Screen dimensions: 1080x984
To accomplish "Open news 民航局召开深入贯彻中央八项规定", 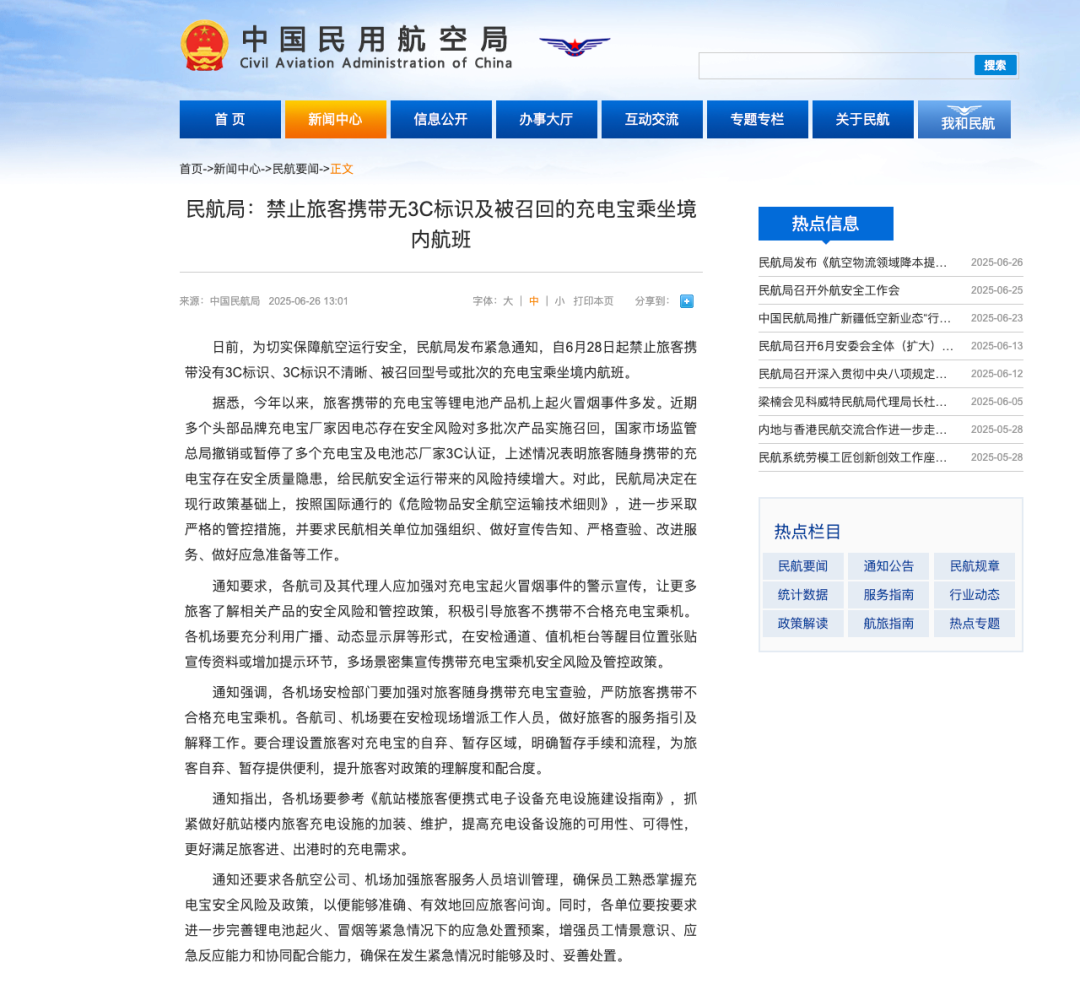I will pyautogui.click(x=853, y=373).
